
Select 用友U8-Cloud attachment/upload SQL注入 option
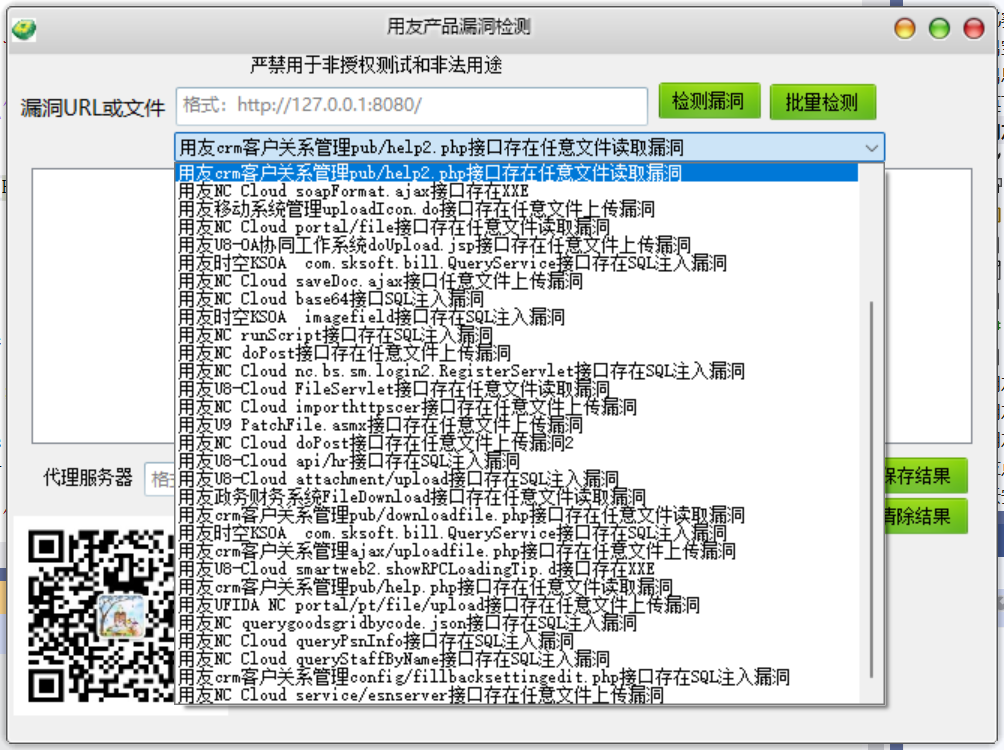click(x=517, y=478)
